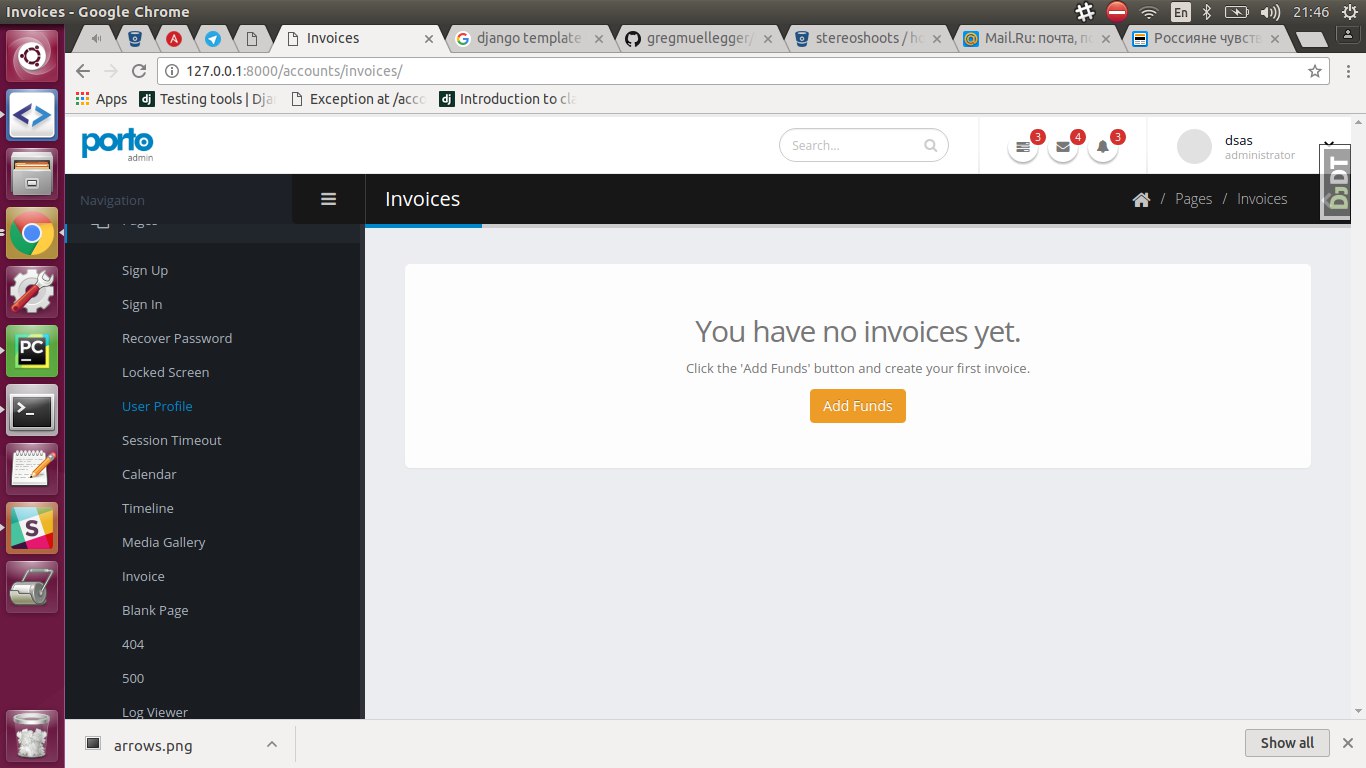Open Ubuntu dash home in launcher
The width and height of the screenshot is (1366, 768).
(x=32, y=55)
